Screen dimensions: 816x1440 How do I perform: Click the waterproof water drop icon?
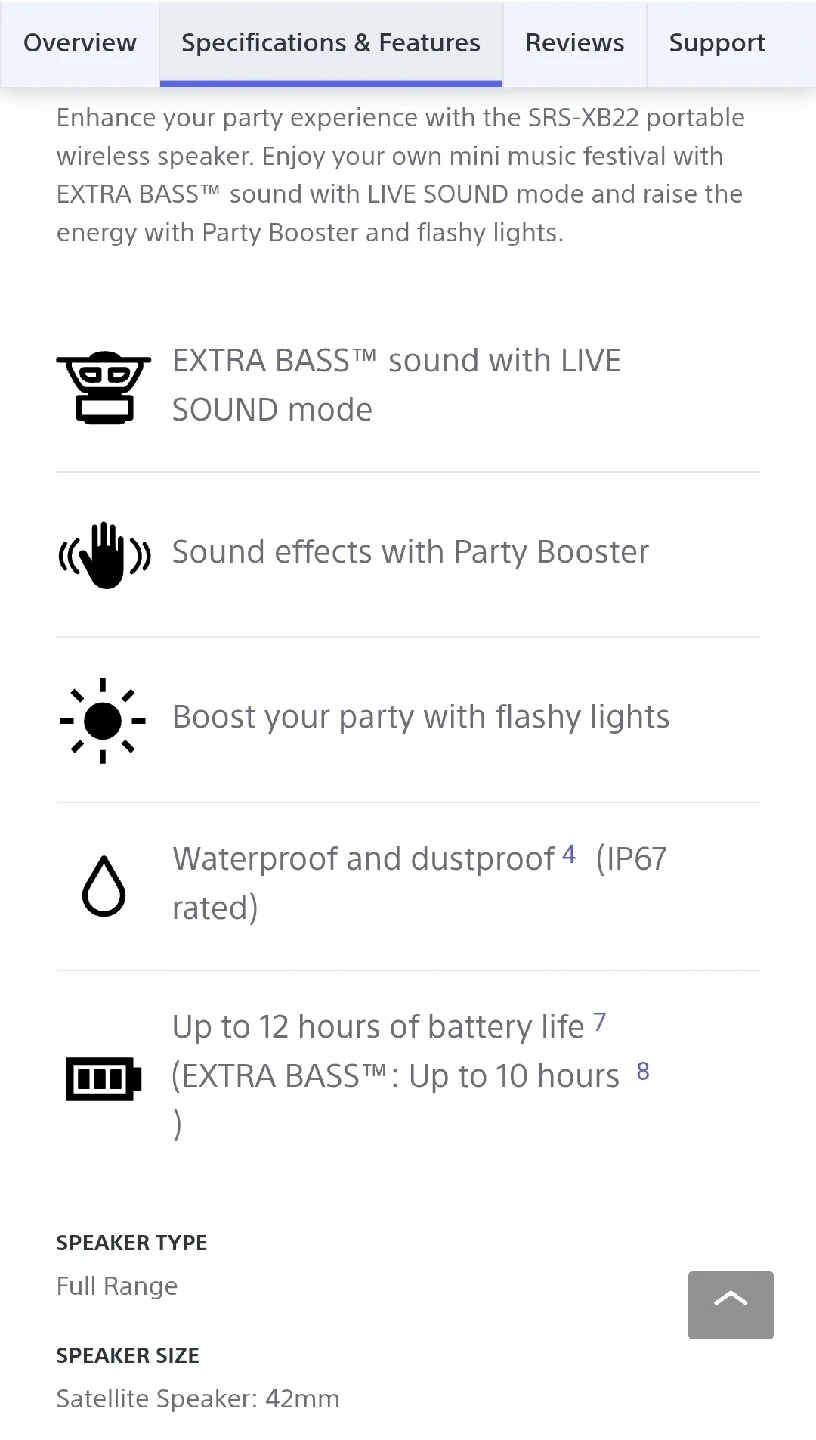click(103, 885)
